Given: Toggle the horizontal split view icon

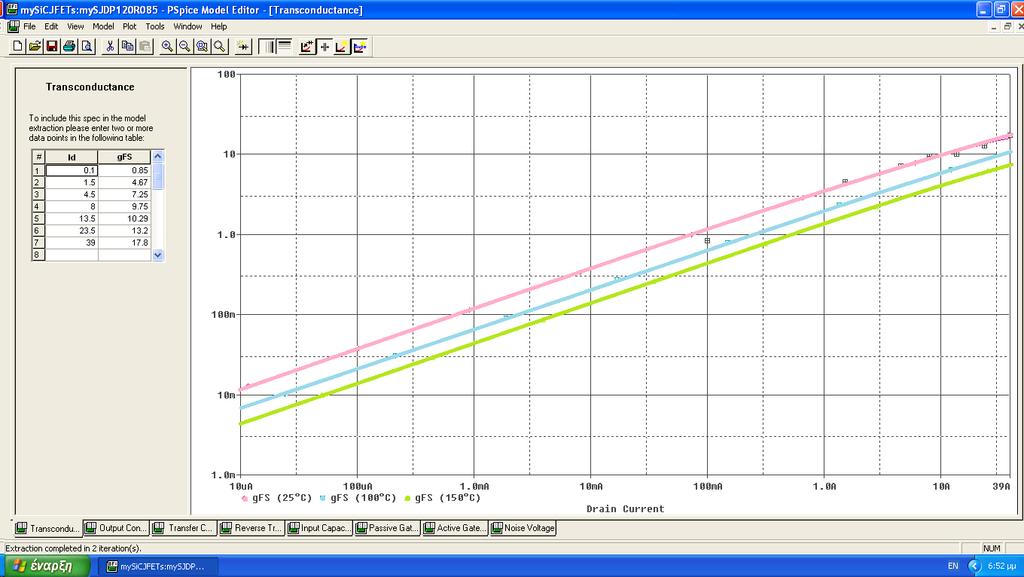Looking at the screenshot, I should click(284, 46).
